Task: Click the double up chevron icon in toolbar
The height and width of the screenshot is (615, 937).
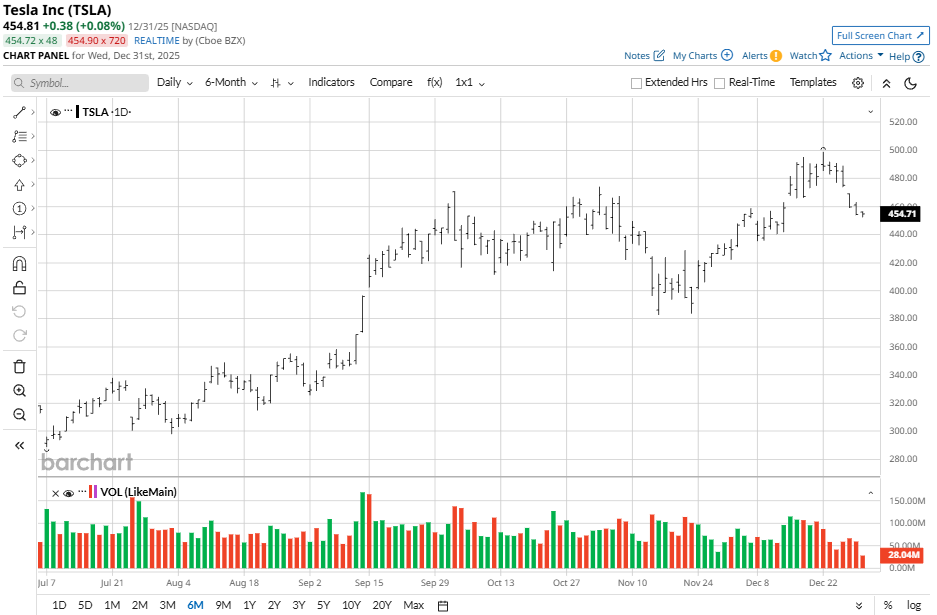Action: [886, 84]
